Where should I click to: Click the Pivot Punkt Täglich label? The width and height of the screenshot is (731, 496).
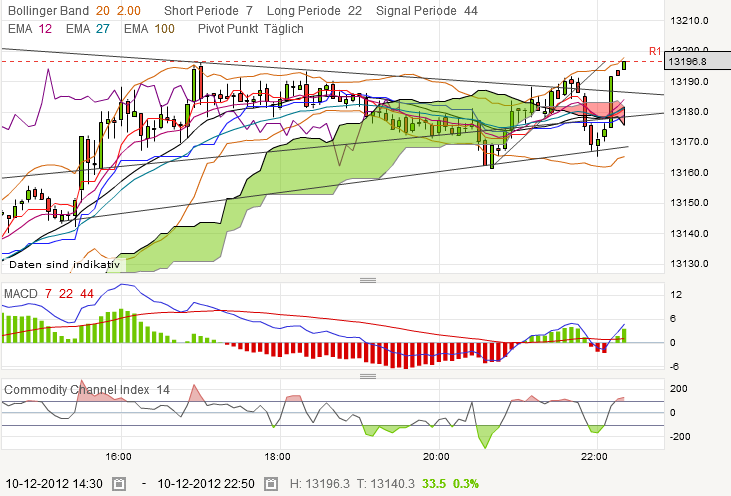click(250, 29)
